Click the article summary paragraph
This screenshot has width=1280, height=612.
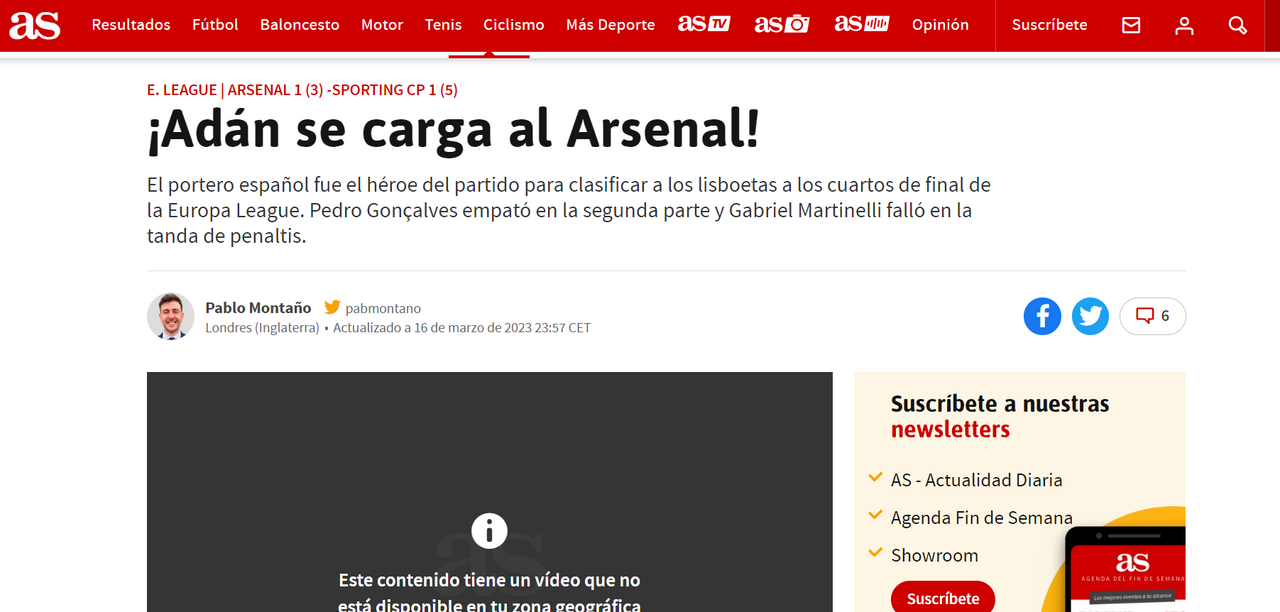569,211
